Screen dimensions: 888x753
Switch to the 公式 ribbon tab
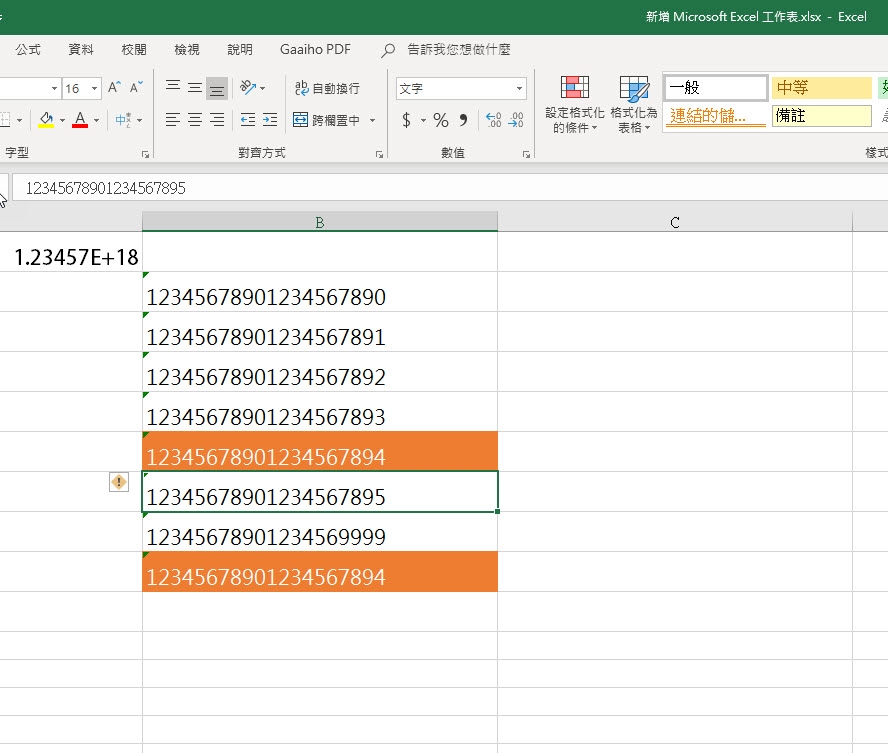(x=28, y=49)
